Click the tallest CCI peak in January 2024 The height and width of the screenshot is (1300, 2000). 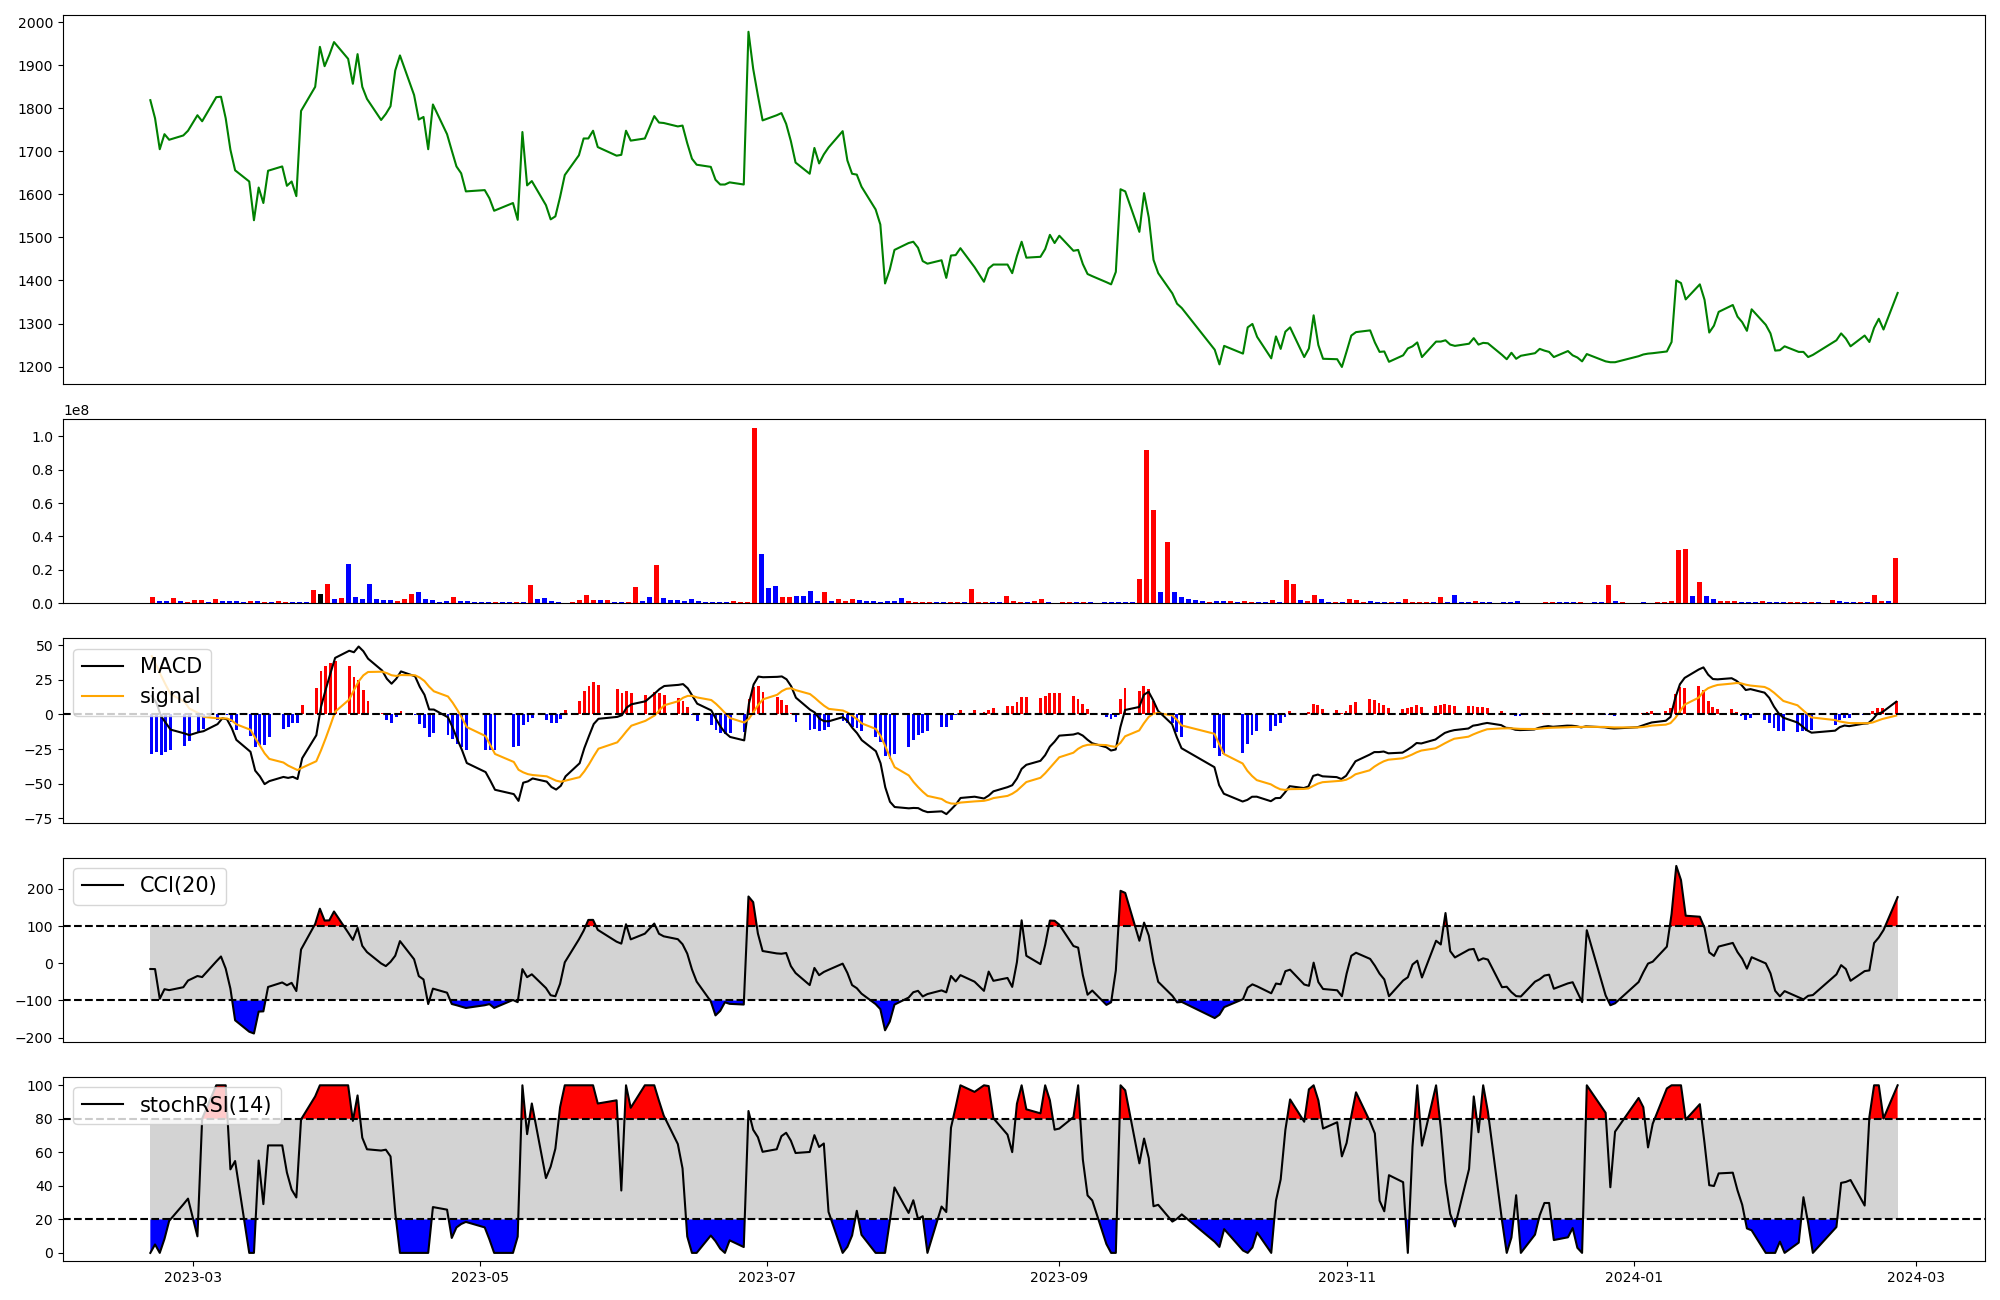tap(1676, 867)
